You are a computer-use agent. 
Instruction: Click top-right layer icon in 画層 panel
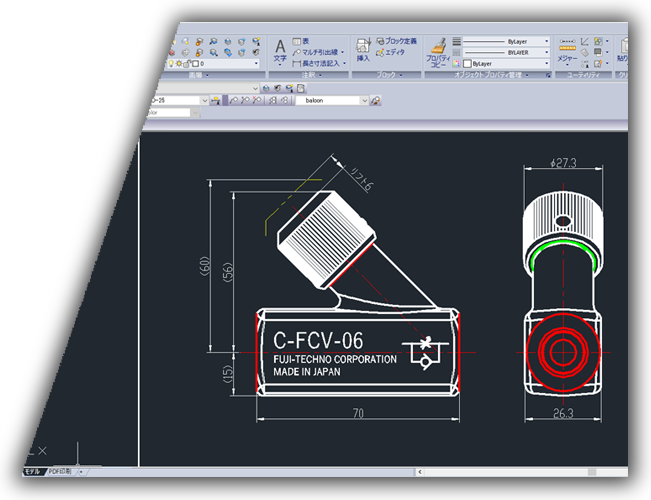click(x=256, y=42)
